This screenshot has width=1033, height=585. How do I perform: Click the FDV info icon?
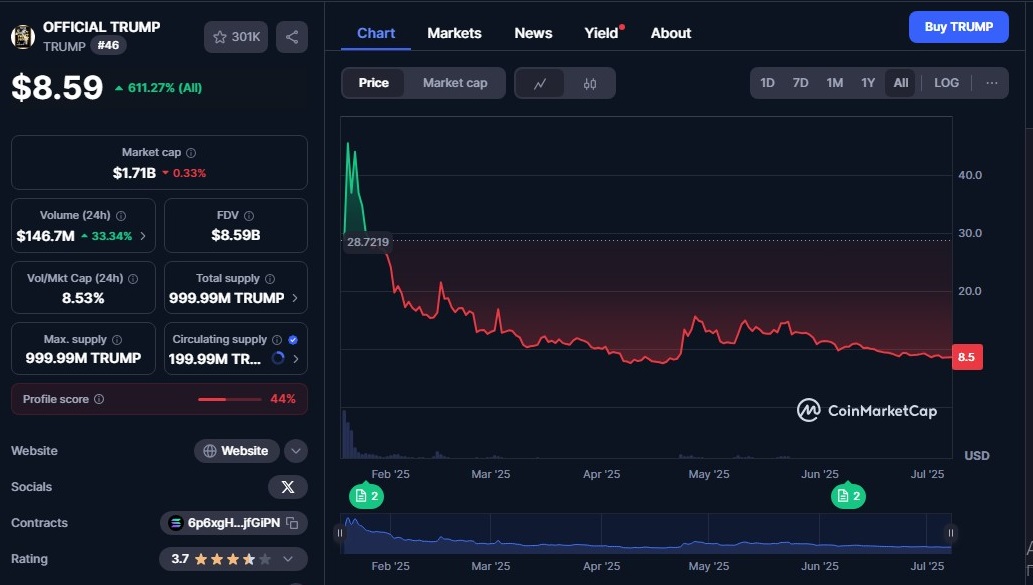pos(248,215)
